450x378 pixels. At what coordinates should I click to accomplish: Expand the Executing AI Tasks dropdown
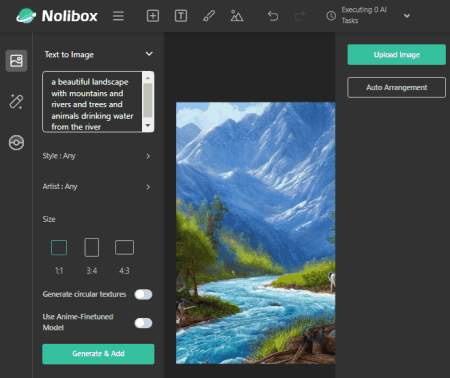(x=407, y=16)
